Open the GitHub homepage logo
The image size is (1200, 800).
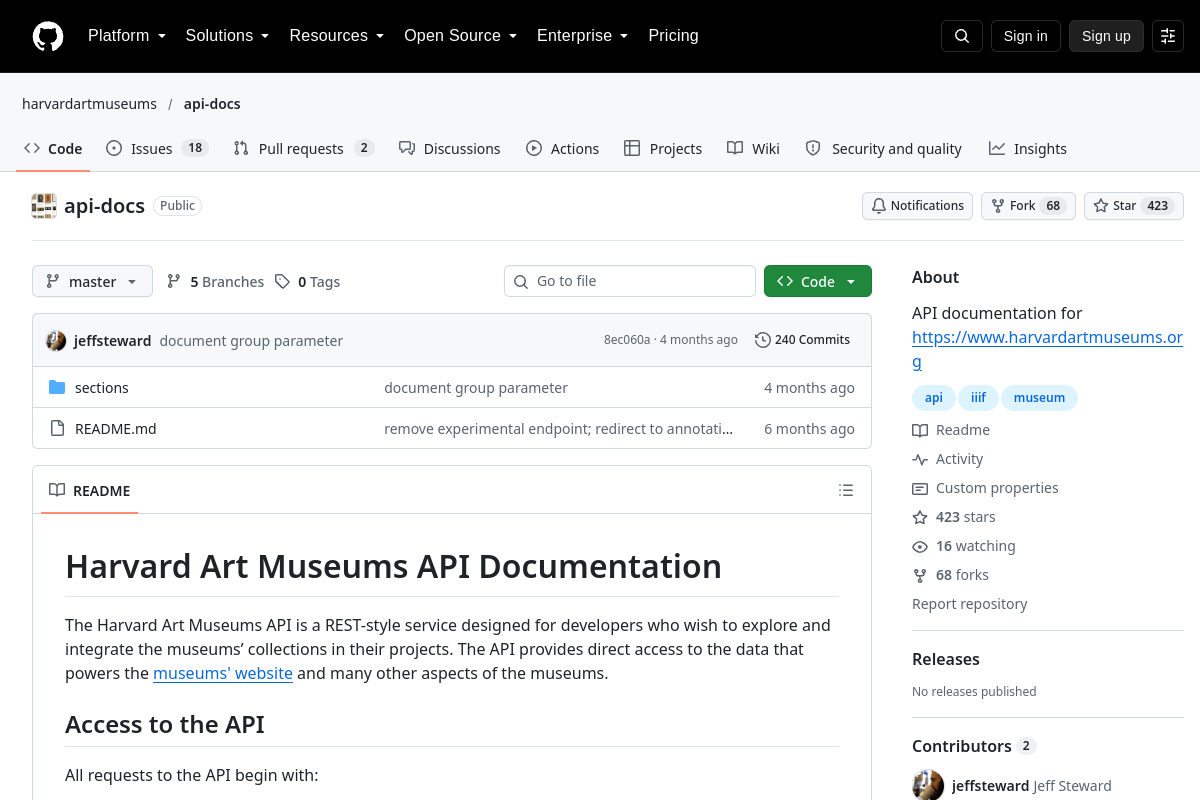(x=48, y=36)
